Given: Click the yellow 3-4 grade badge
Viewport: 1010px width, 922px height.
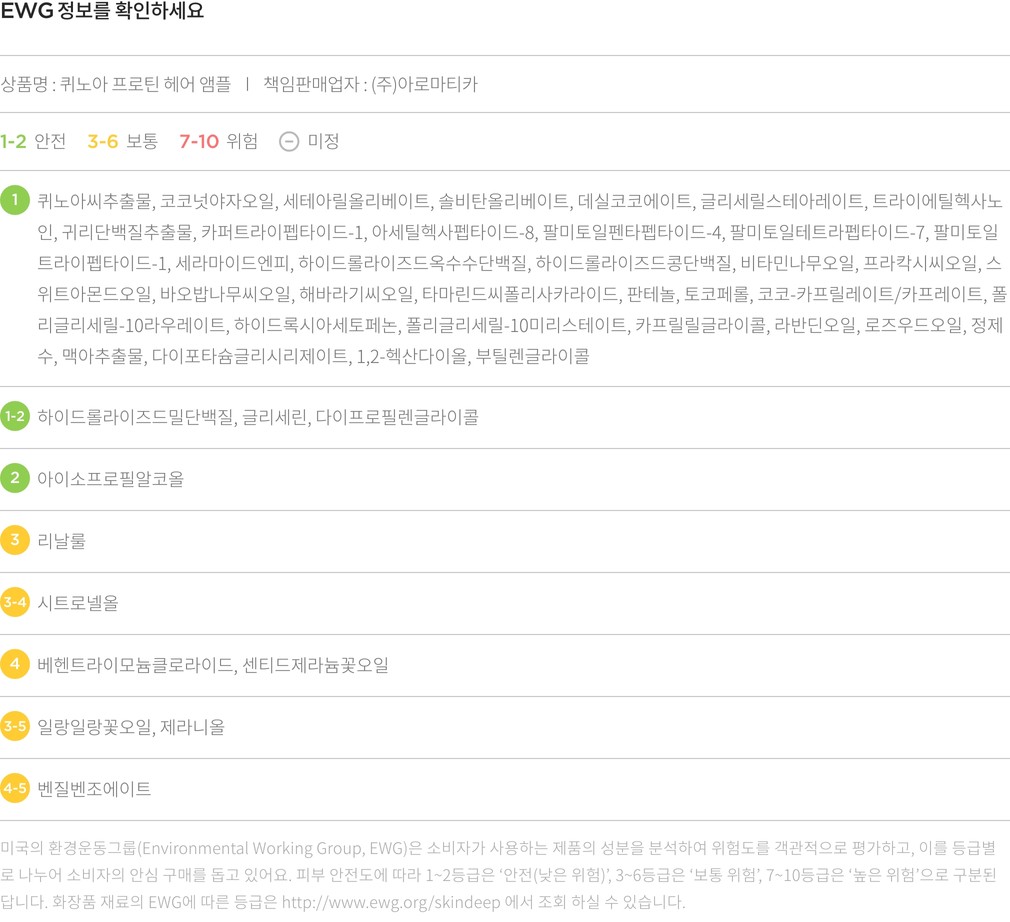Looking at the screenshot, I should [x=15, y=602].
